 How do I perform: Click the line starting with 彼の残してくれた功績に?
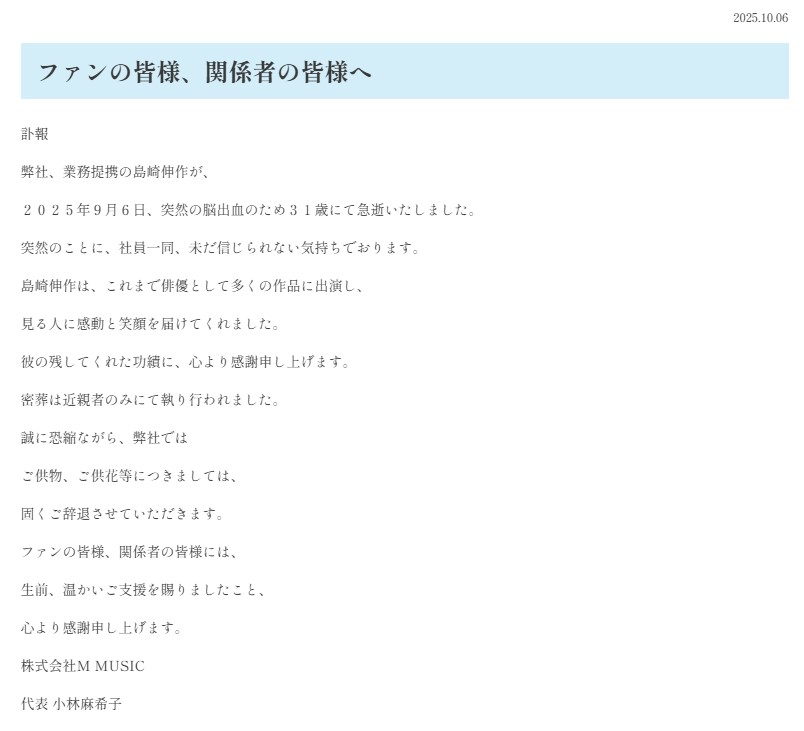pos(186,362)
